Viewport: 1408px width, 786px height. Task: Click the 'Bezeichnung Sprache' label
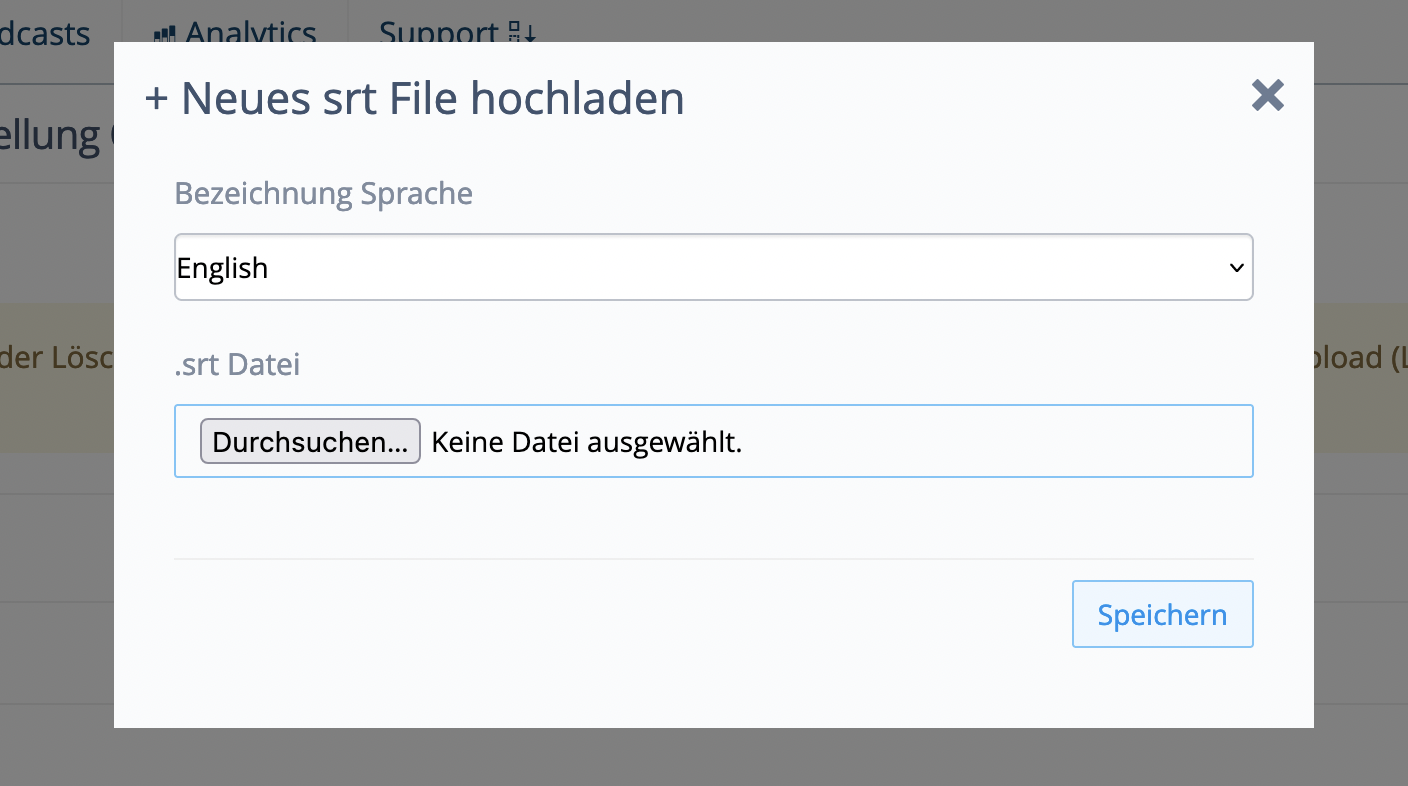coord(323,193)
